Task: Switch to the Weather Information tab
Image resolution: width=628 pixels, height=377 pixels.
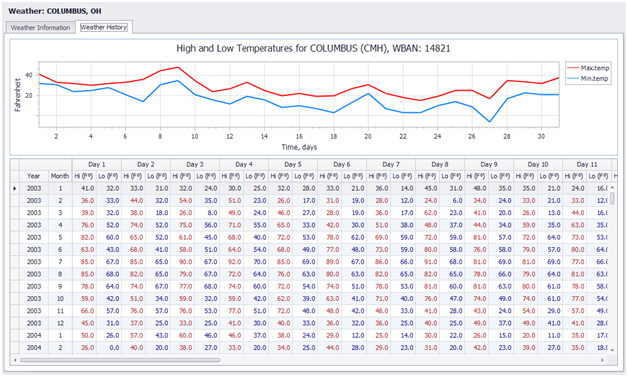Action: pos(40,28)
